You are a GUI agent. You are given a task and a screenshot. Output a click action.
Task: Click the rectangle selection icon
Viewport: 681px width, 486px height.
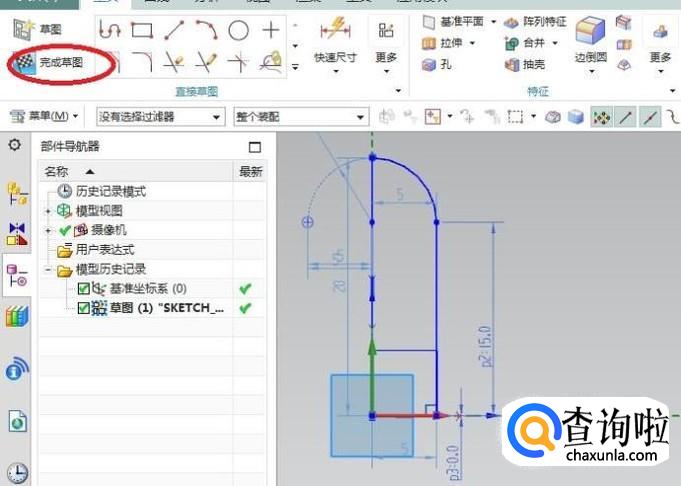click(516, 117)
